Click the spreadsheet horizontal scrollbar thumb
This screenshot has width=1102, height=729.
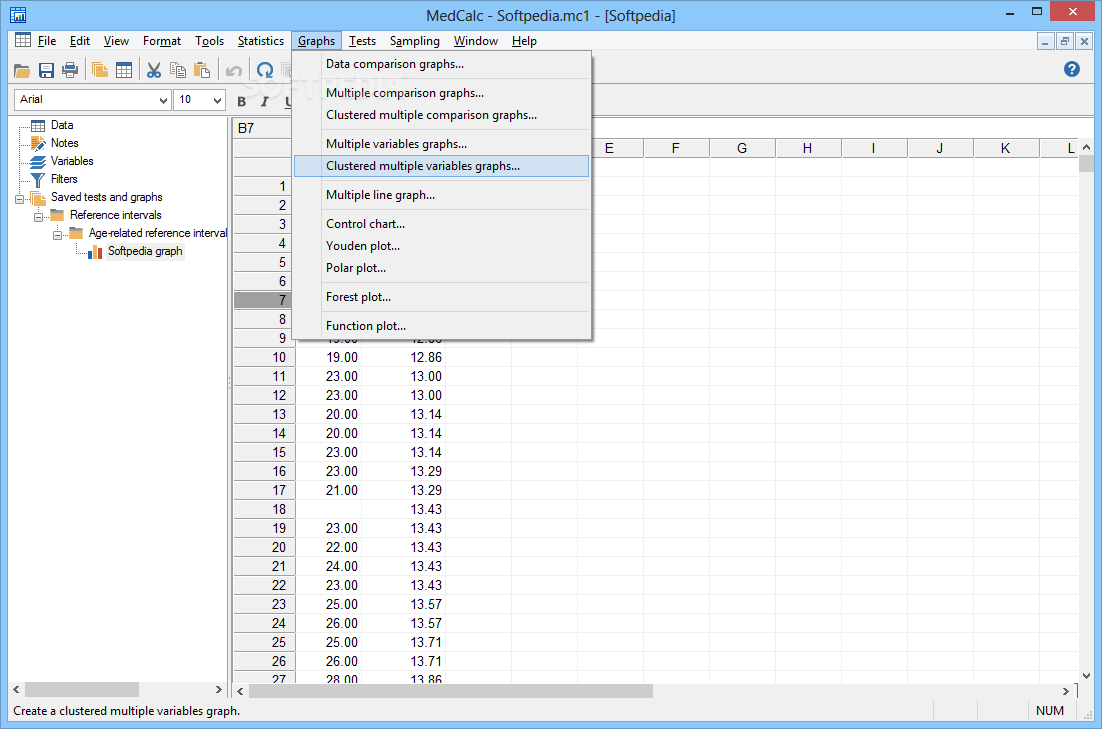450,691
